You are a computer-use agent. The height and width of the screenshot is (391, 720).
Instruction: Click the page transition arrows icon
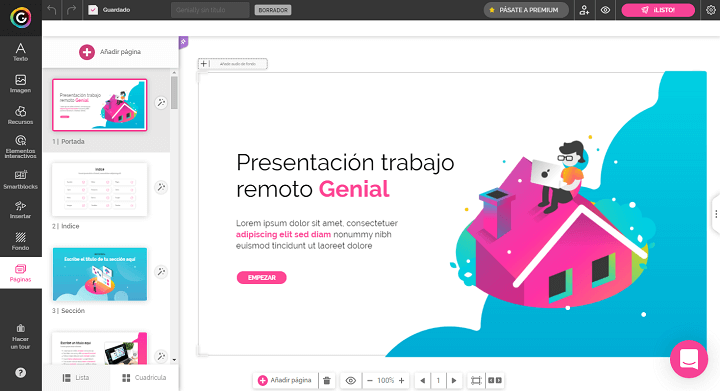click(495, 380)
